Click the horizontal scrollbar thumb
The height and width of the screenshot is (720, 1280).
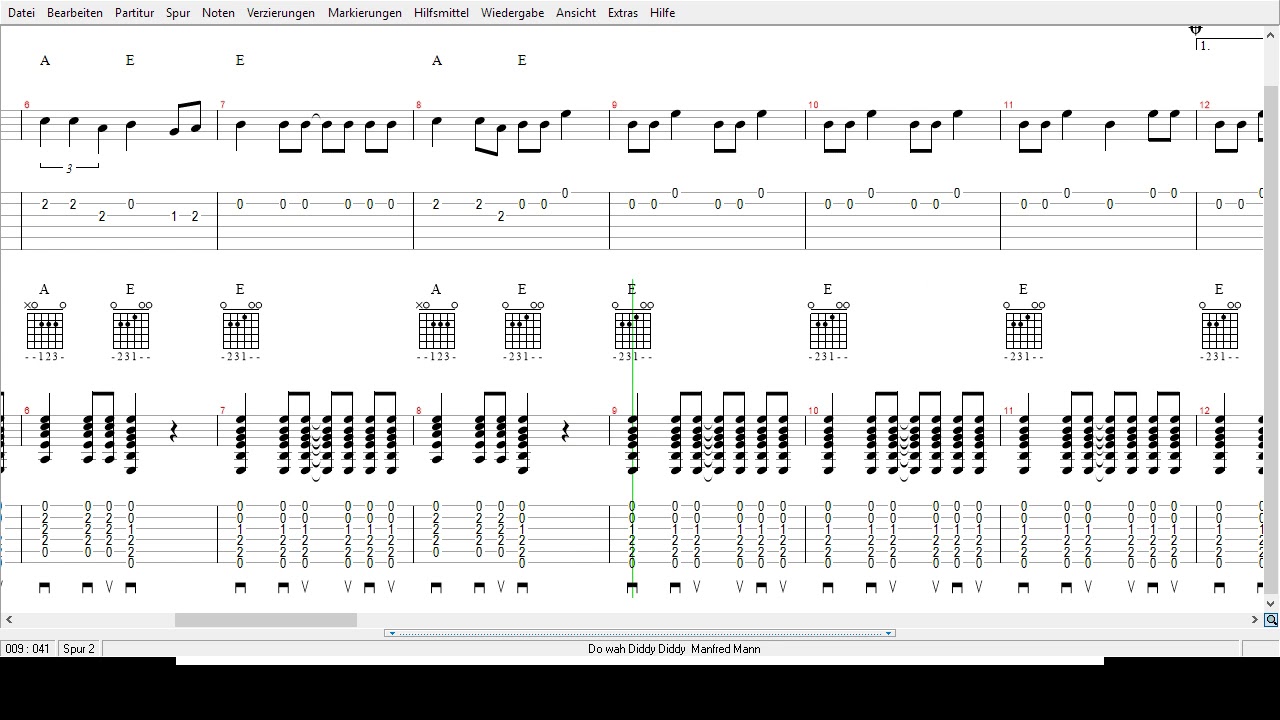[266, 620]
